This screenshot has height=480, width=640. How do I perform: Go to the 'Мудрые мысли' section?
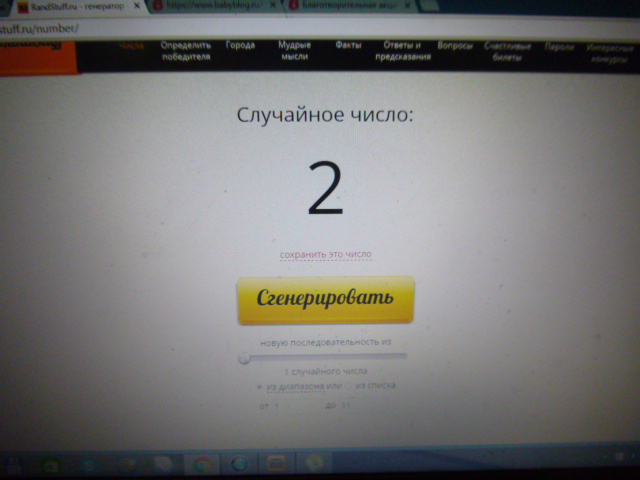coord(294,51)
